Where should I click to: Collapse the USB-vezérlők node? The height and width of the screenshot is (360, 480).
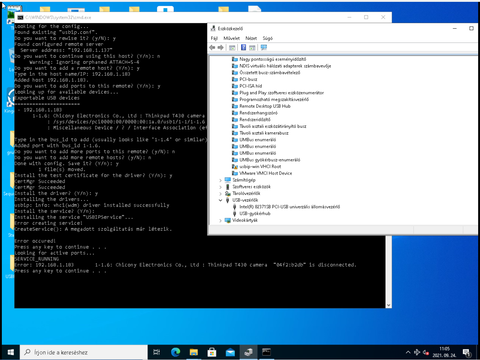pyautogui.click(x=220, y=200)
